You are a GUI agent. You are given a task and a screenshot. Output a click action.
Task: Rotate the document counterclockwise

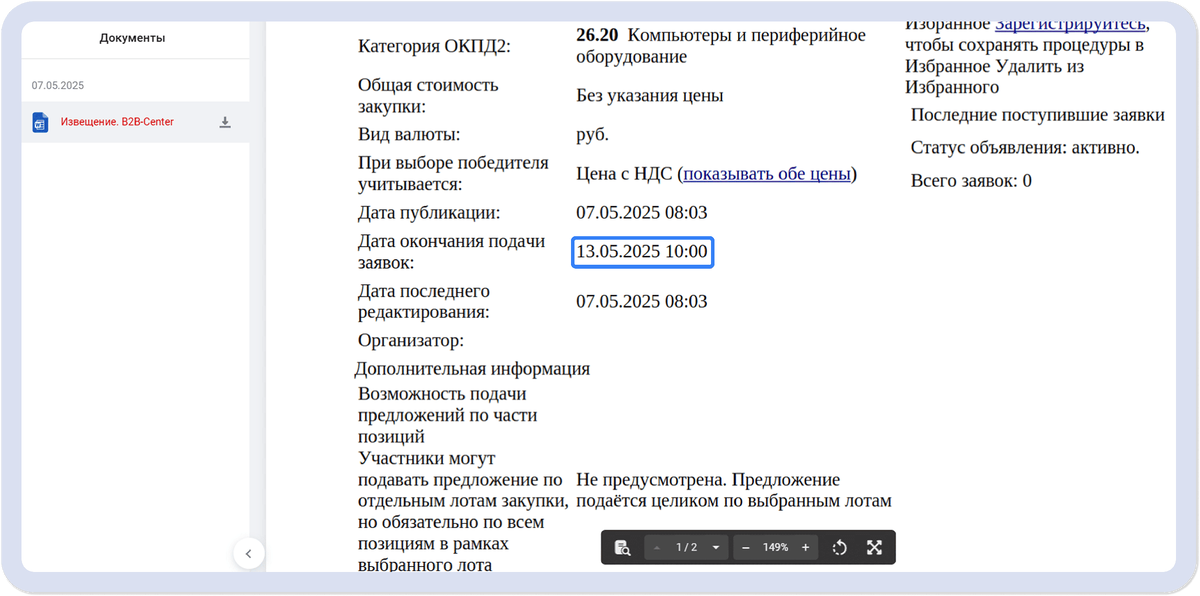pos(840,547)
